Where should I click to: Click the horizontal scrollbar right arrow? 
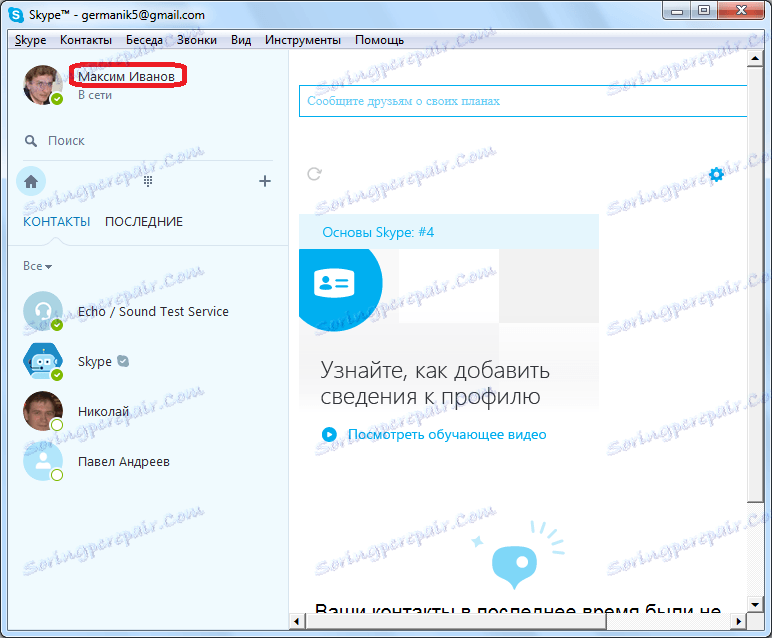739,621
